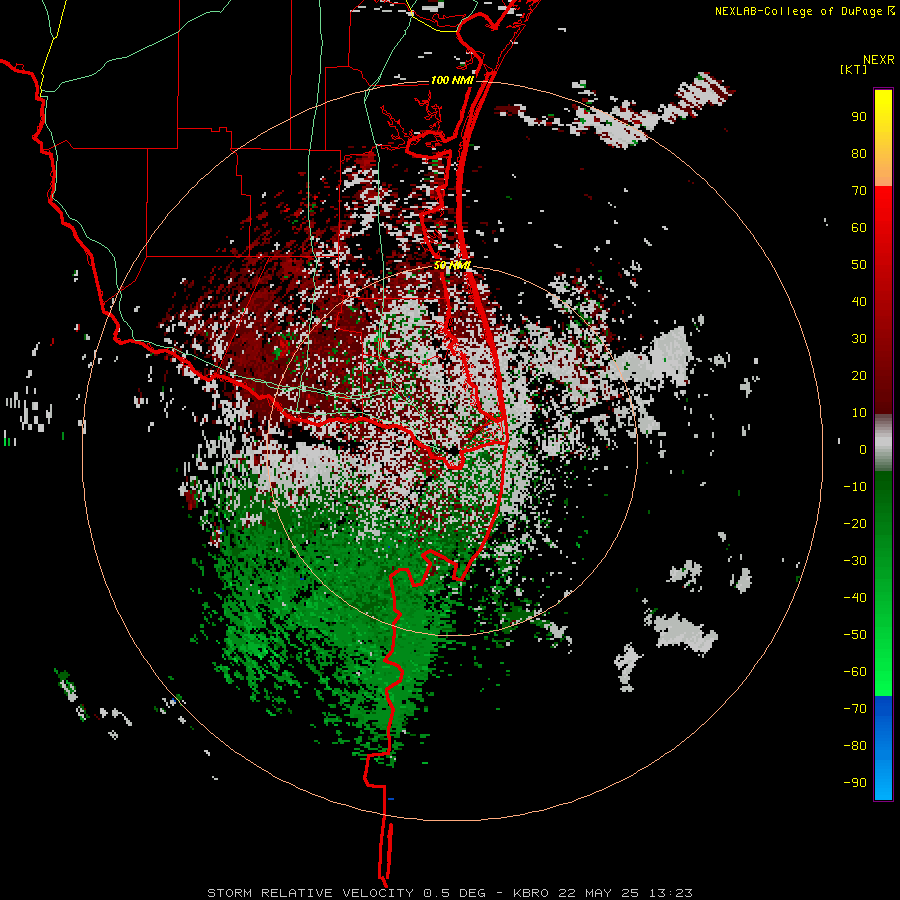The height and width of the screenshot is (900, 900).
Task: Click the 80 value on the velocity scale
Action: 859,154
